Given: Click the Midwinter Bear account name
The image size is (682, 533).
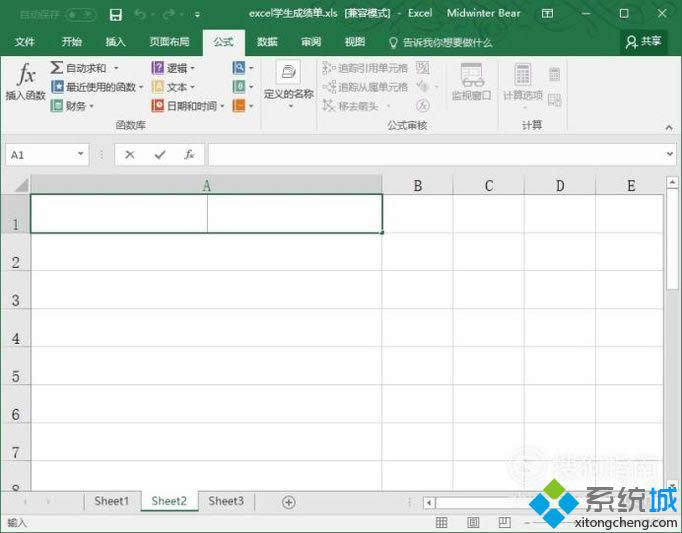Looking at the screenshot, I should (484, 13).
